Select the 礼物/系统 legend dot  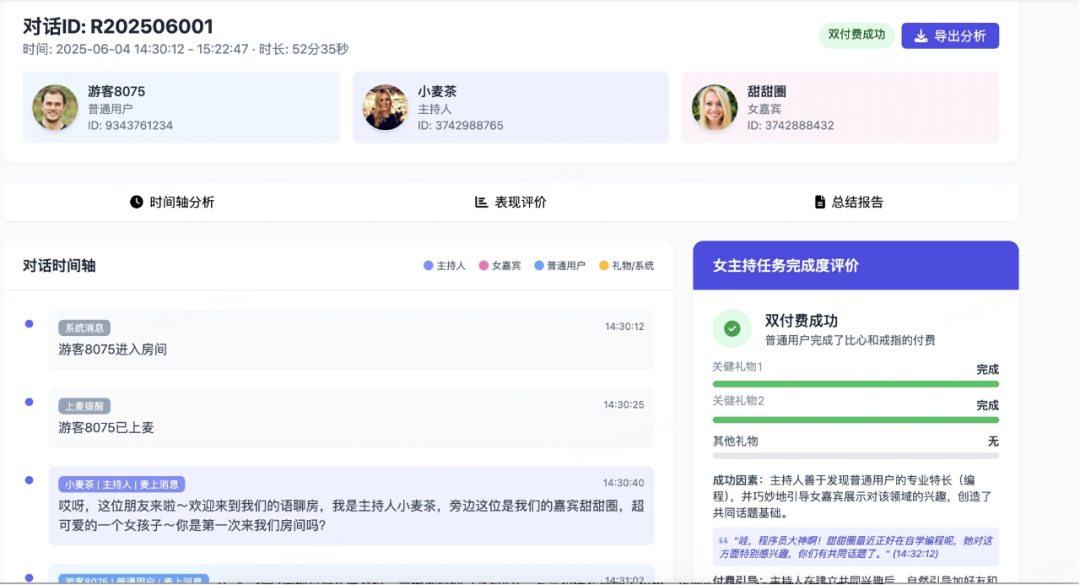point(603,265)
